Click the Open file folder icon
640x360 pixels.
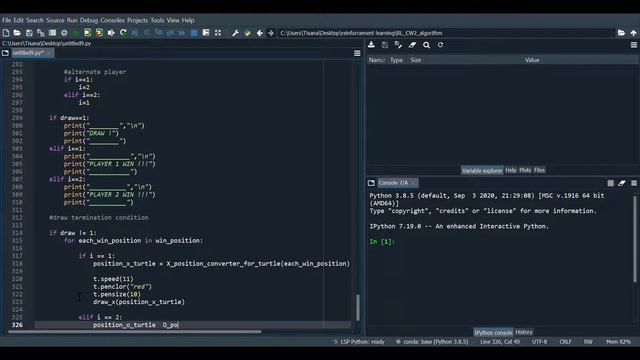[17, 33]
